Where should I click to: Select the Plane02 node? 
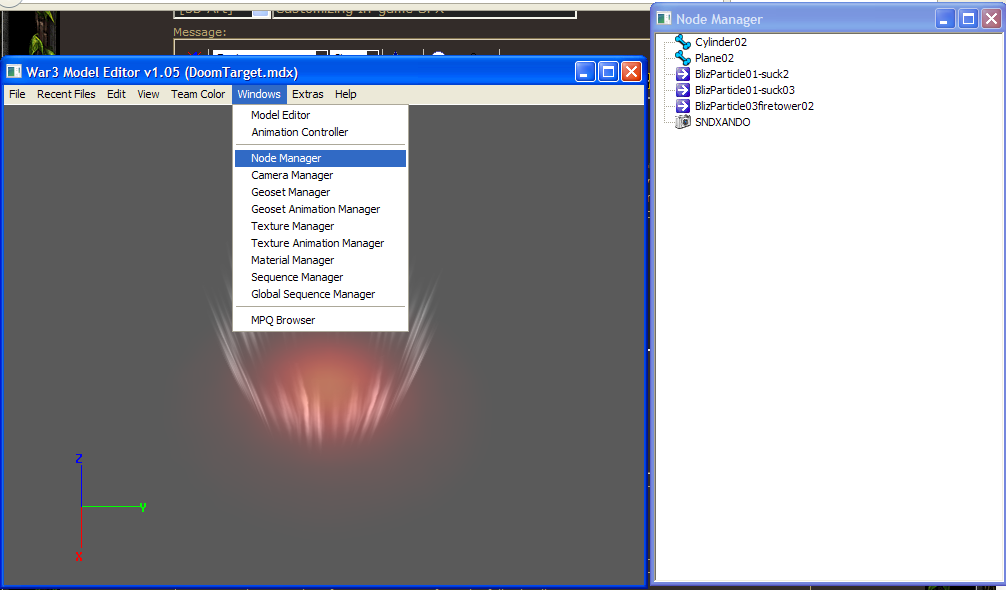[x=714, y=58]
